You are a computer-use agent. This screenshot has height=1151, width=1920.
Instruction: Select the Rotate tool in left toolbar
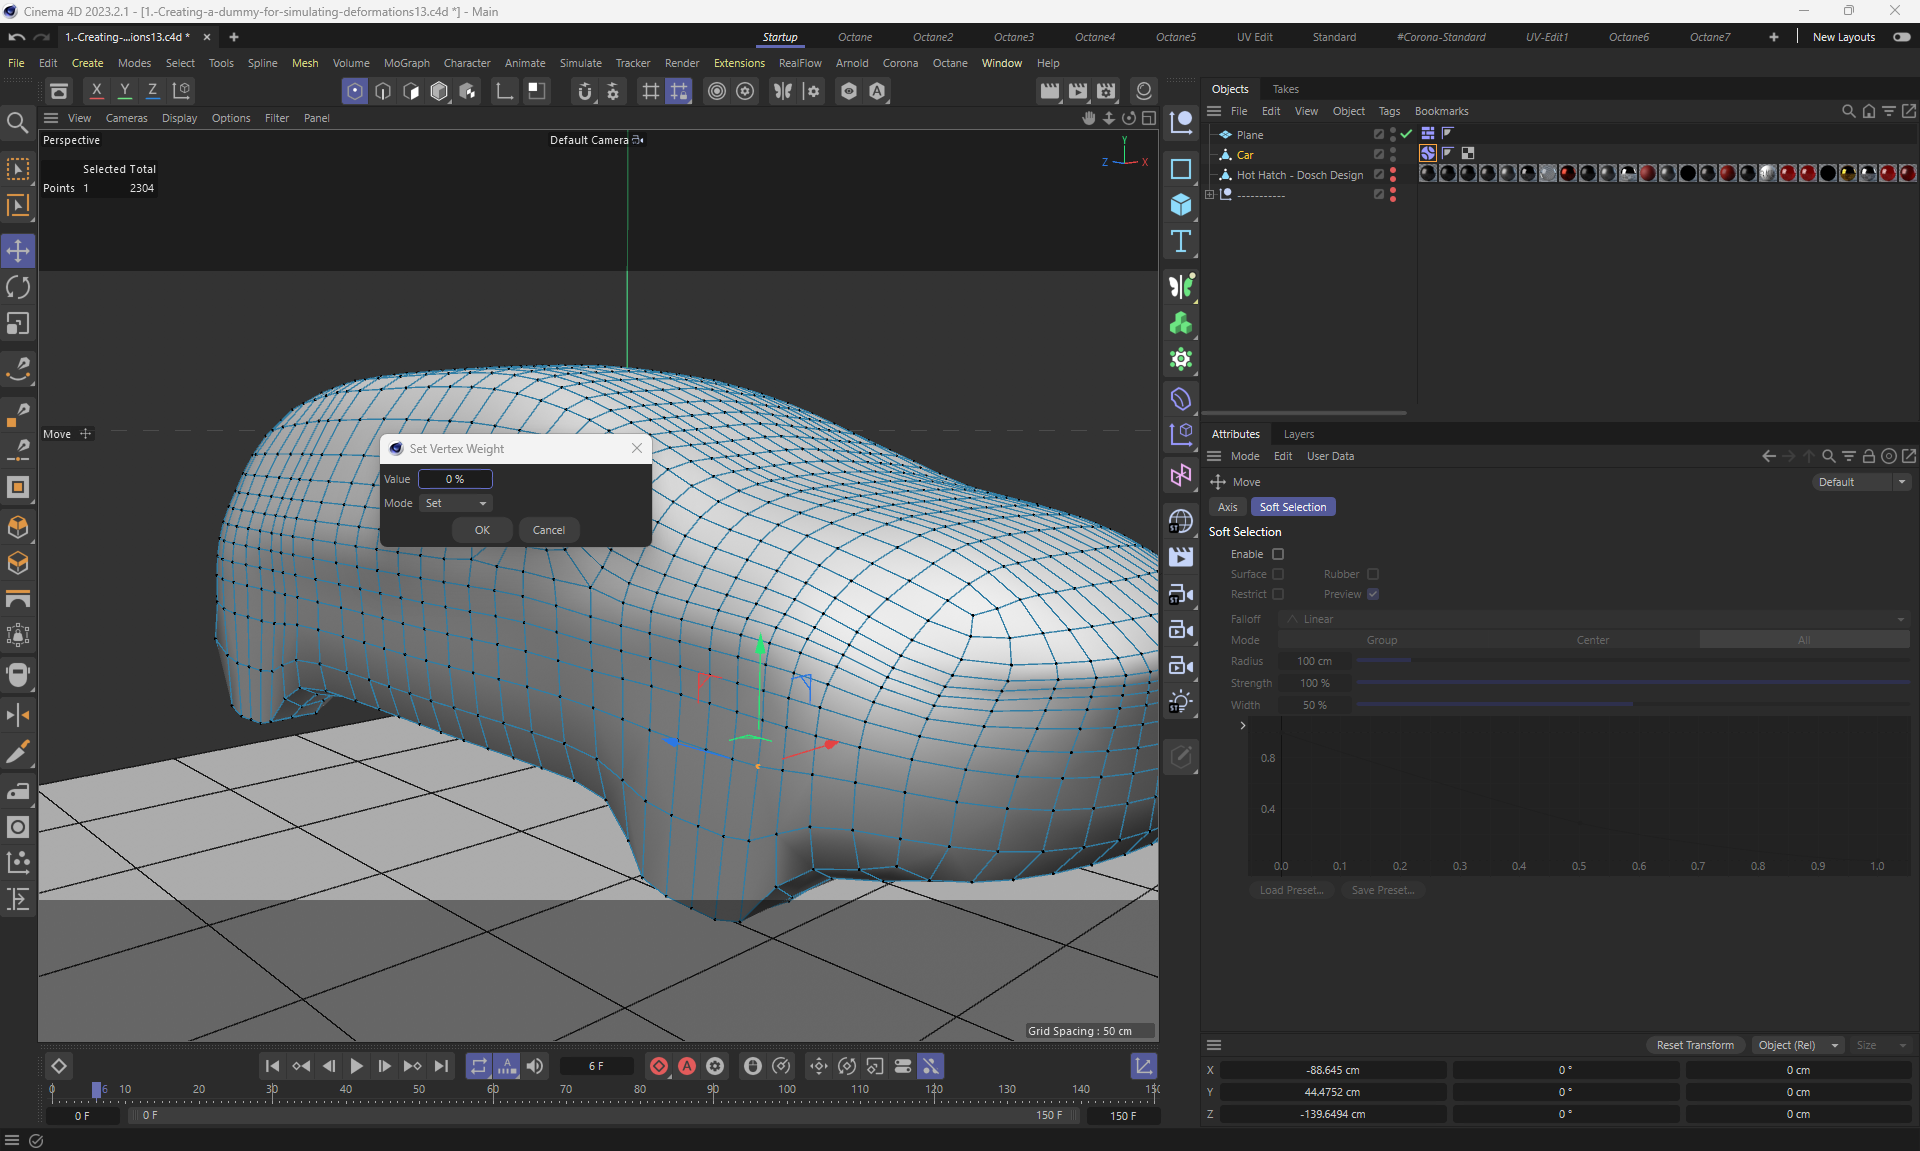click(18, 288)
